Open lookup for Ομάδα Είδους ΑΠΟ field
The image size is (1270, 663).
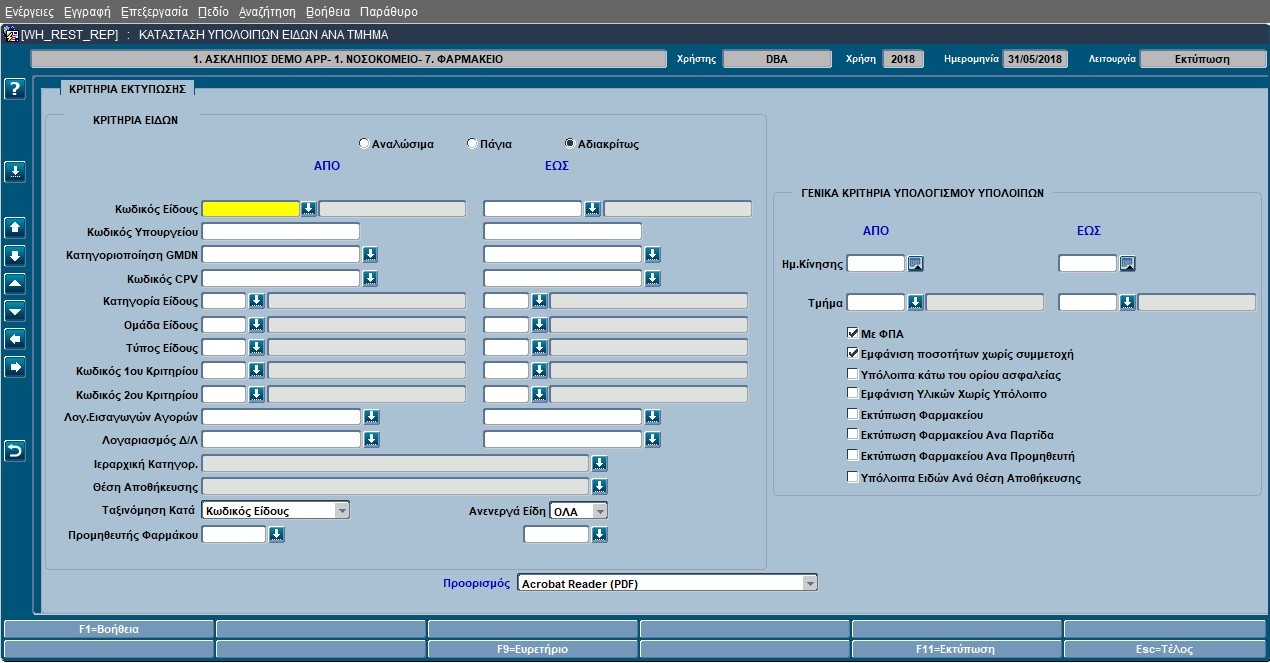[x=256, y=325]
